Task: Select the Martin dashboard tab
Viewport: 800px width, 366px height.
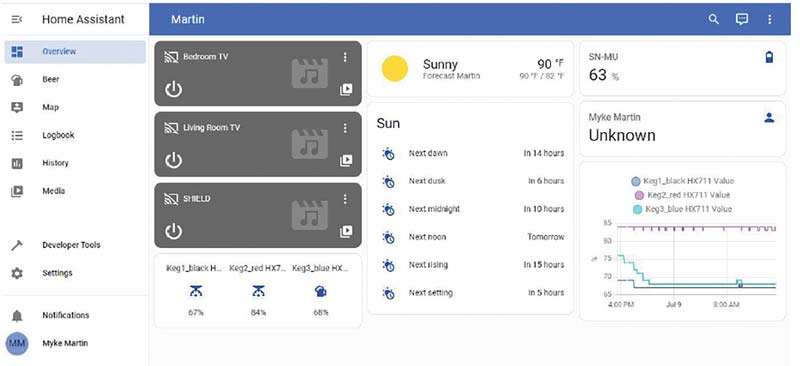Action: point(188,19)
